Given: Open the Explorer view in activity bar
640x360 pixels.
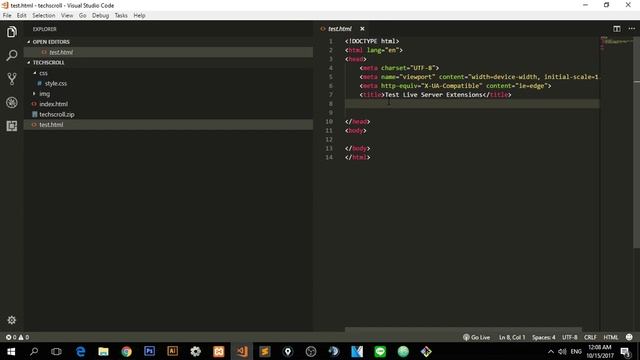Looking at the screenshot, I should click(11, 32).
